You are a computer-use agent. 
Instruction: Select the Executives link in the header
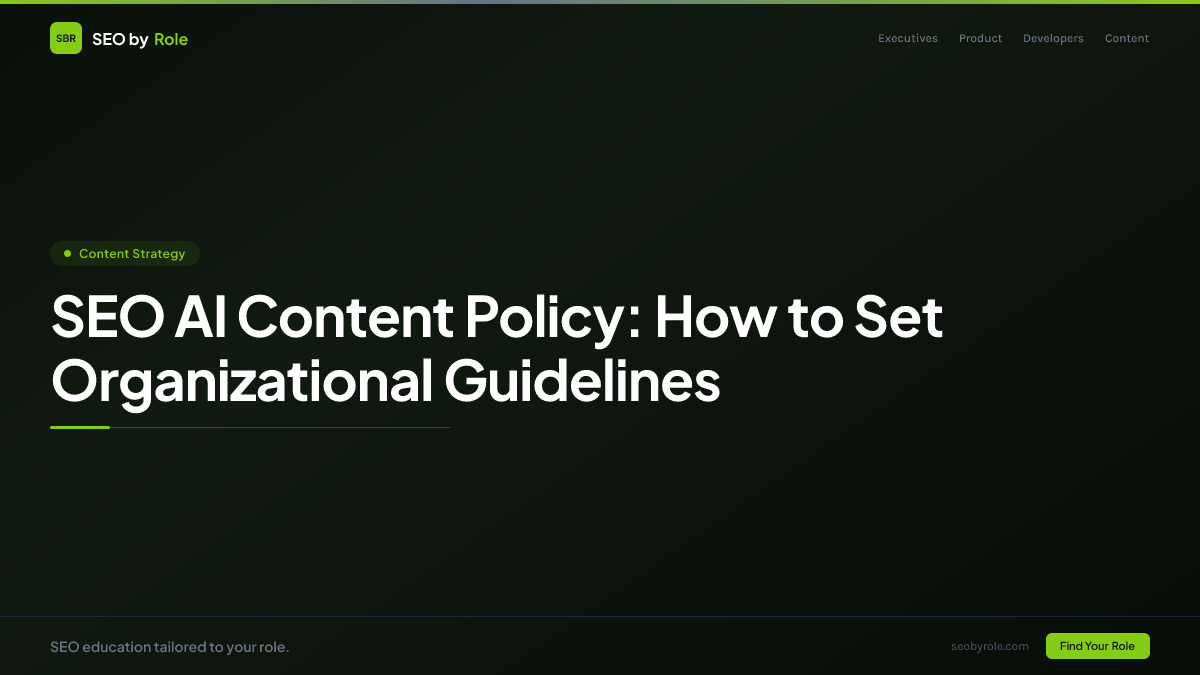(x=907, y=38)
